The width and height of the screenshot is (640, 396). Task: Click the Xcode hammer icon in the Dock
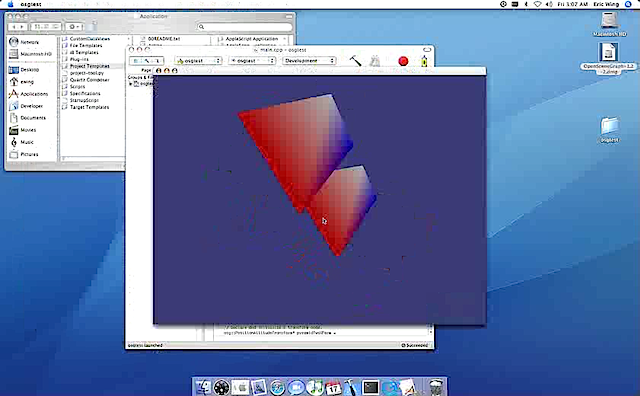tap(351, 387)
